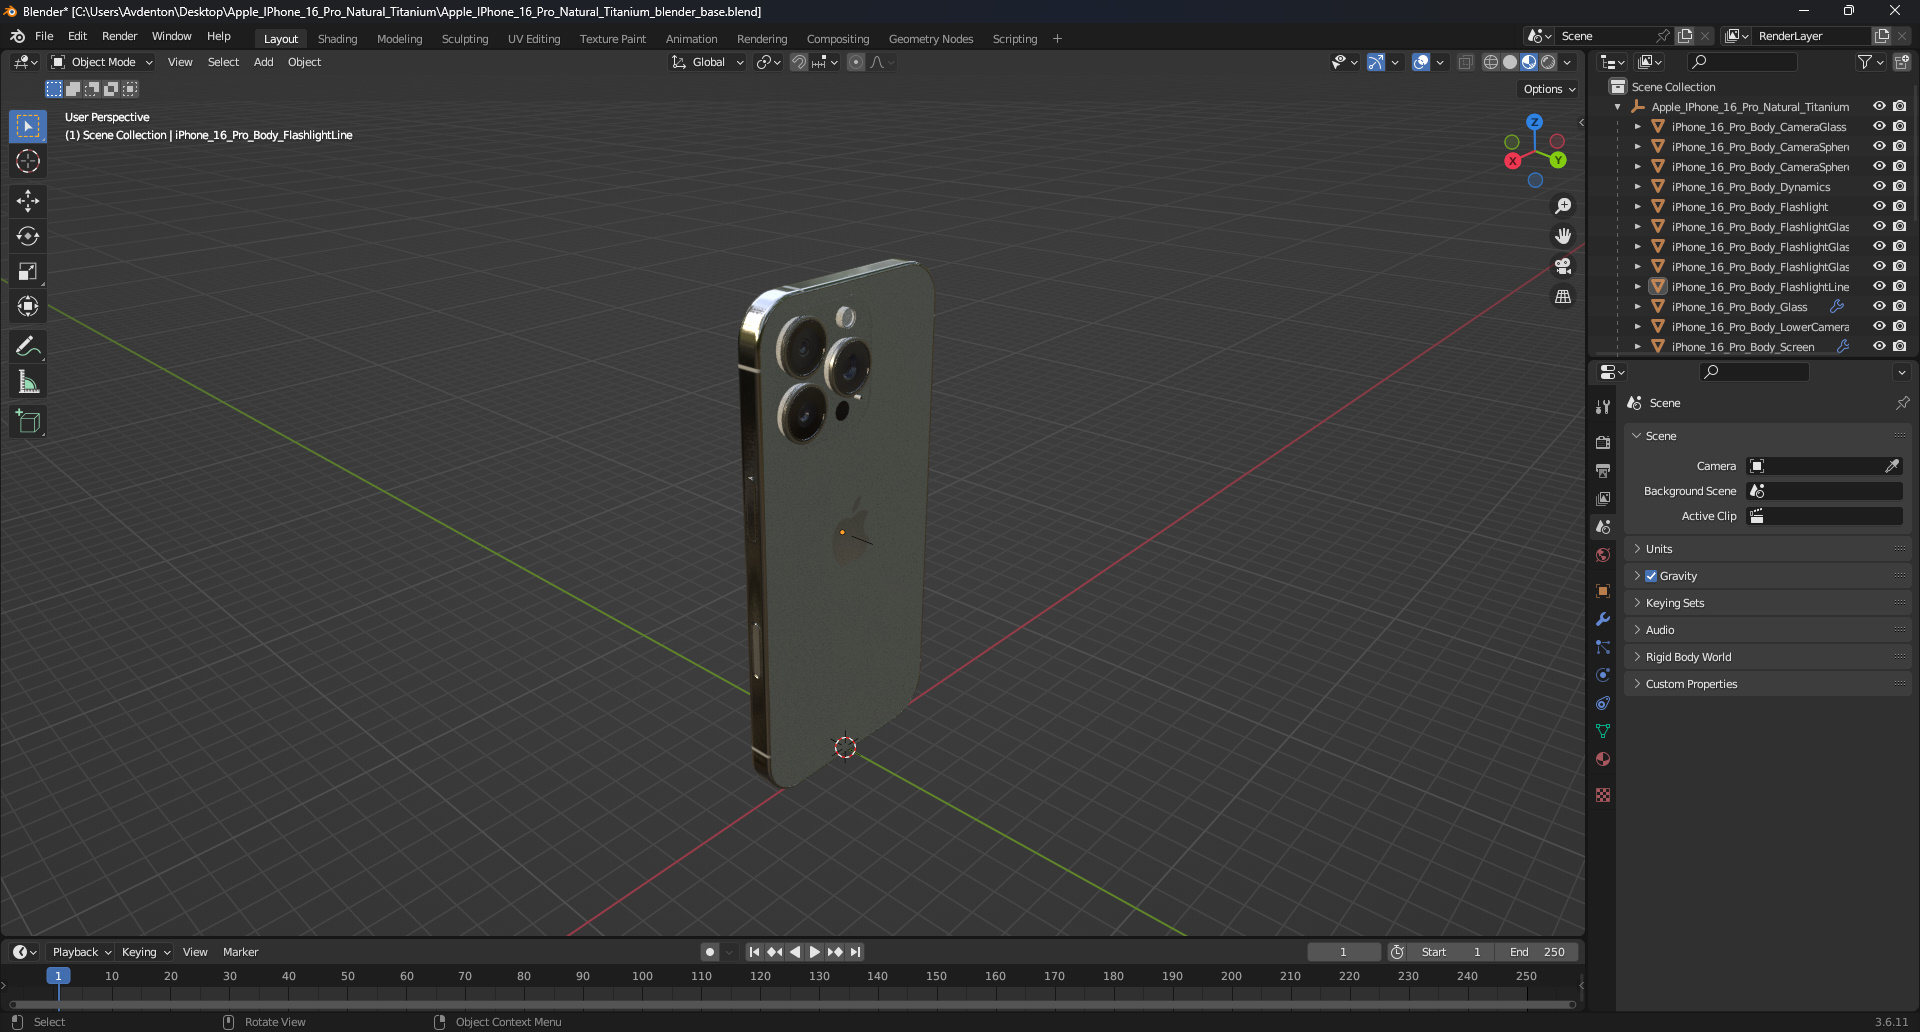Toggle auto keying record button
This screenshot has height=1032, width=1920.
[710, 952]
